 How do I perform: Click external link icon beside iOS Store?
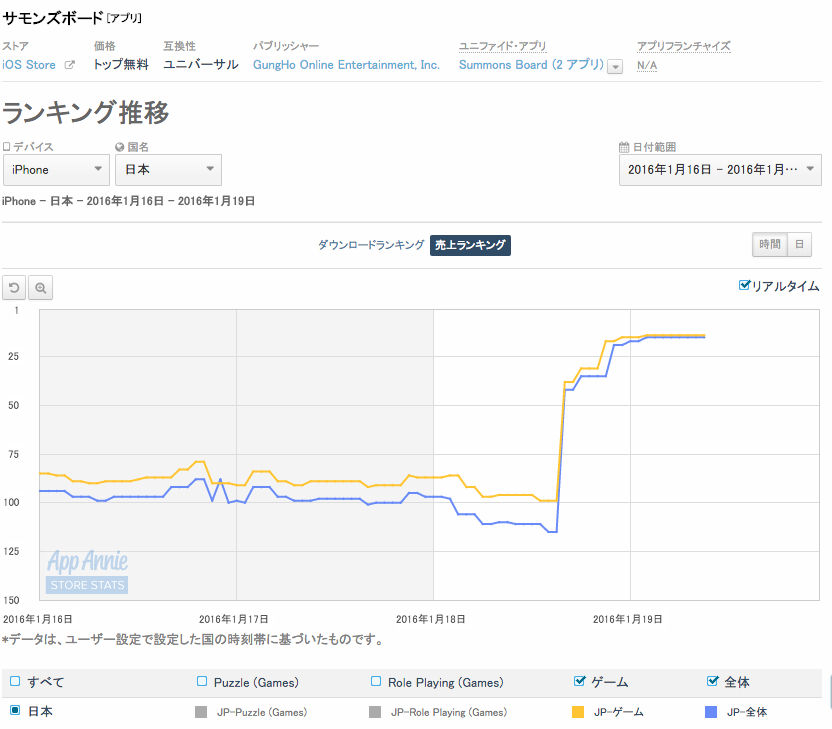point(70,65)
